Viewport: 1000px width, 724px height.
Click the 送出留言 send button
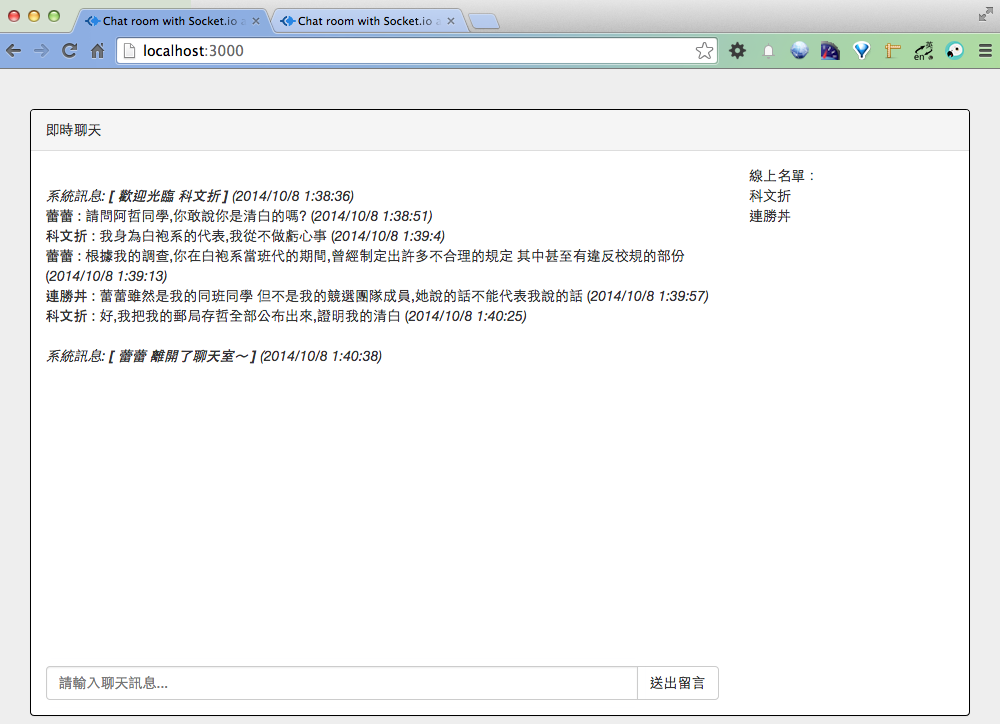pyautogui.click(x=677, y=683)
